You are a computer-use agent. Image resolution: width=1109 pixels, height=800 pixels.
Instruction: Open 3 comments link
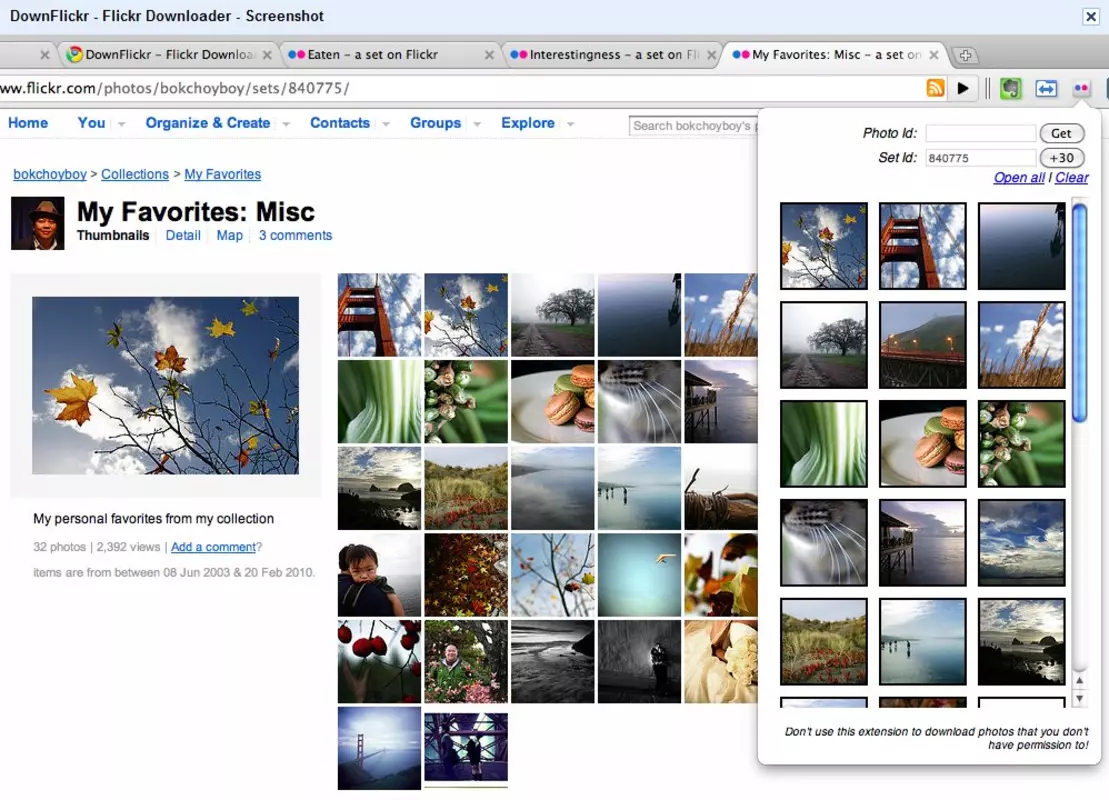click(x=295, y=236)
